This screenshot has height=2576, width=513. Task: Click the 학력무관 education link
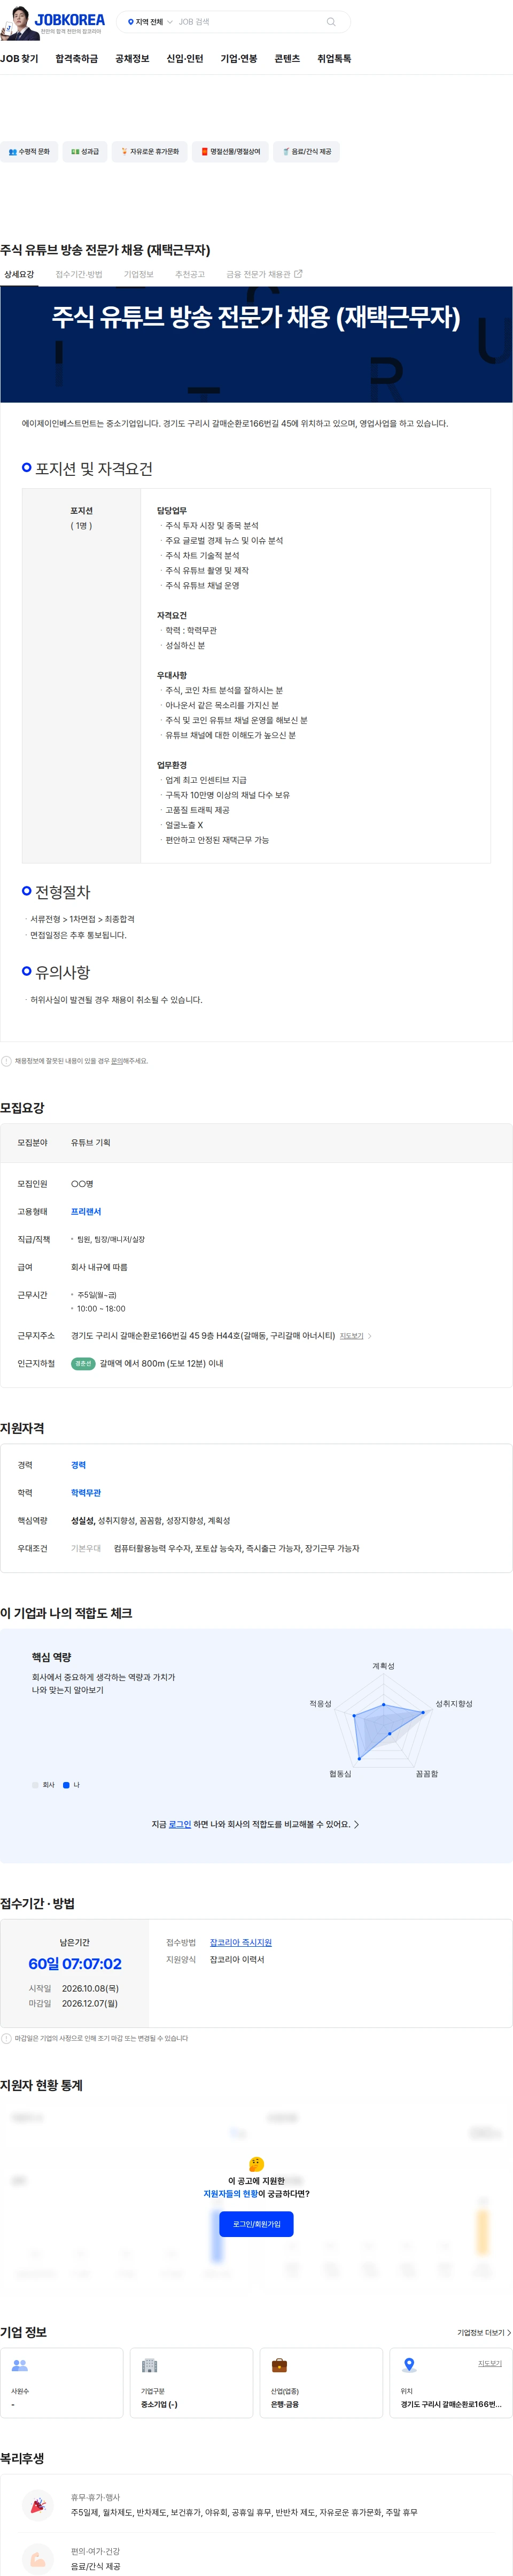86,1493
